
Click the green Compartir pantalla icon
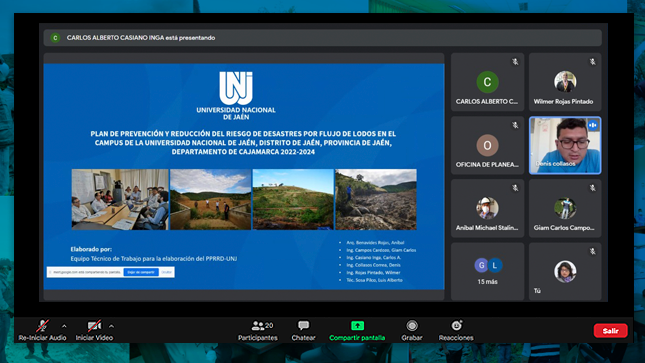357,326
